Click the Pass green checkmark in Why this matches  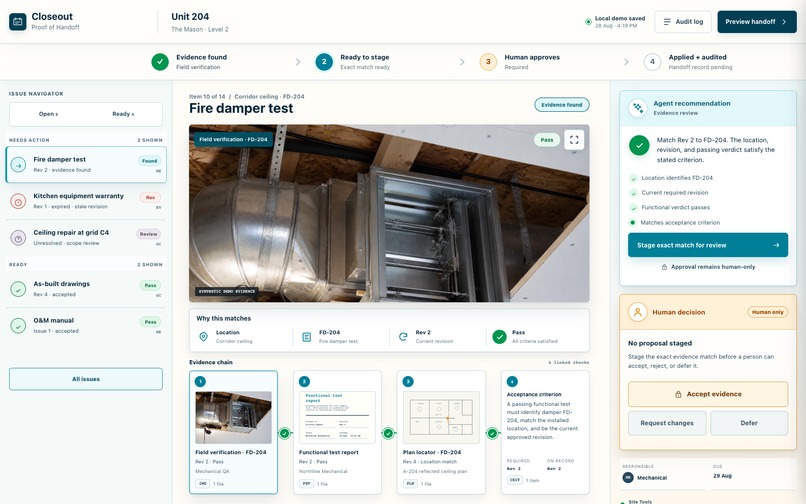point(500,337)
